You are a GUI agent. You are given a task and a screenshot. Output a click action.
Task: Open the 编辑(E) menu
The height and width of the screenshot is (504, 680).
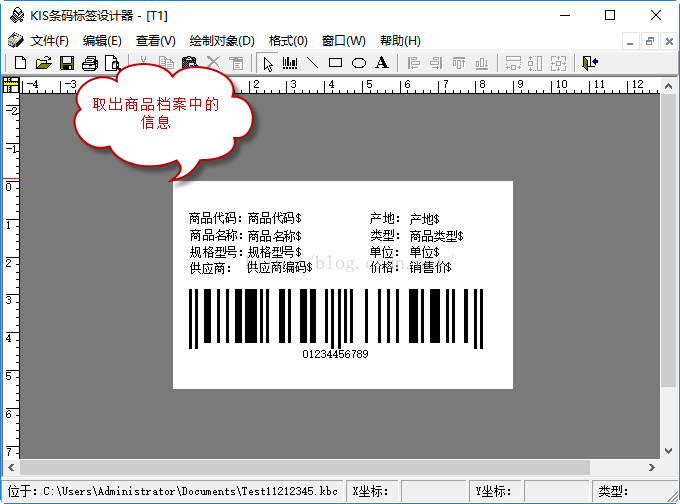coord(102,41)
